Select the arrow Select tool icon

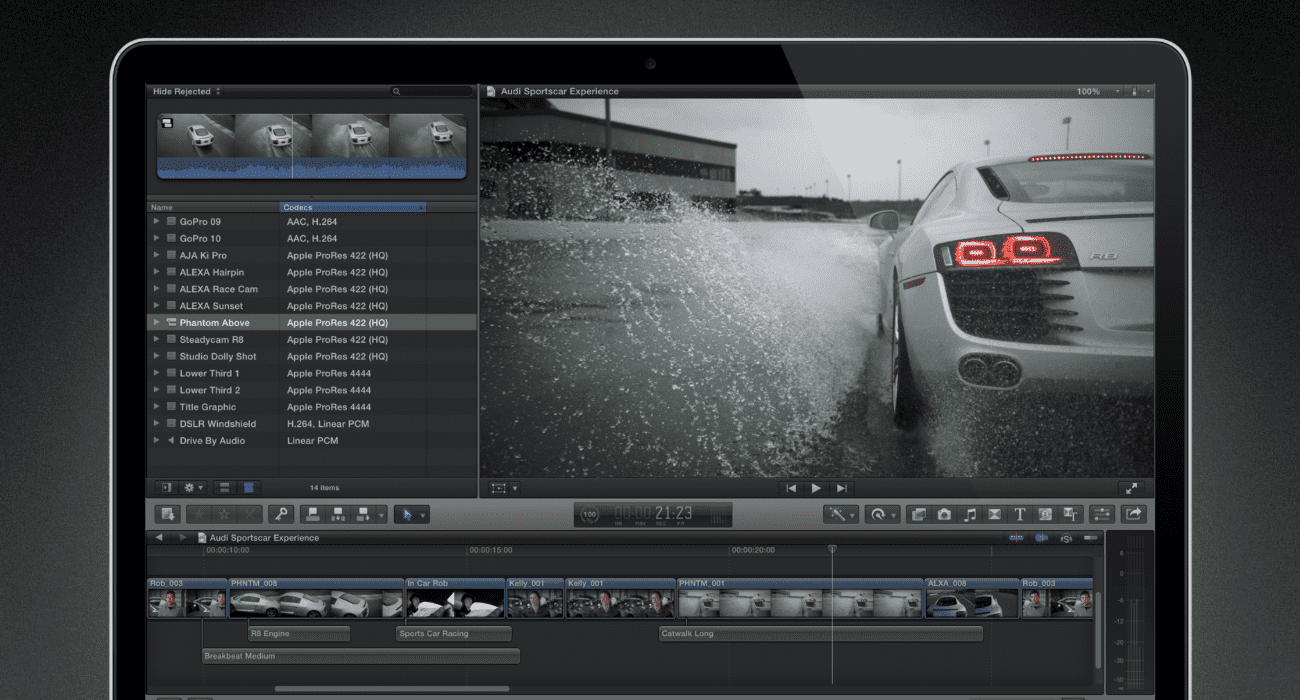click(406, 514)
